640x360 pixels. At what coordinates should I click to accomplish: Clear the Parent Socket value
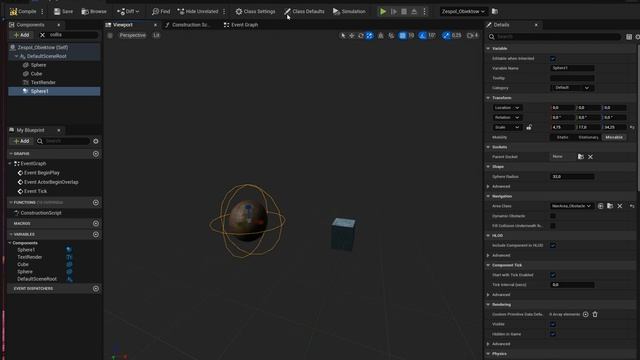point(590,157)
